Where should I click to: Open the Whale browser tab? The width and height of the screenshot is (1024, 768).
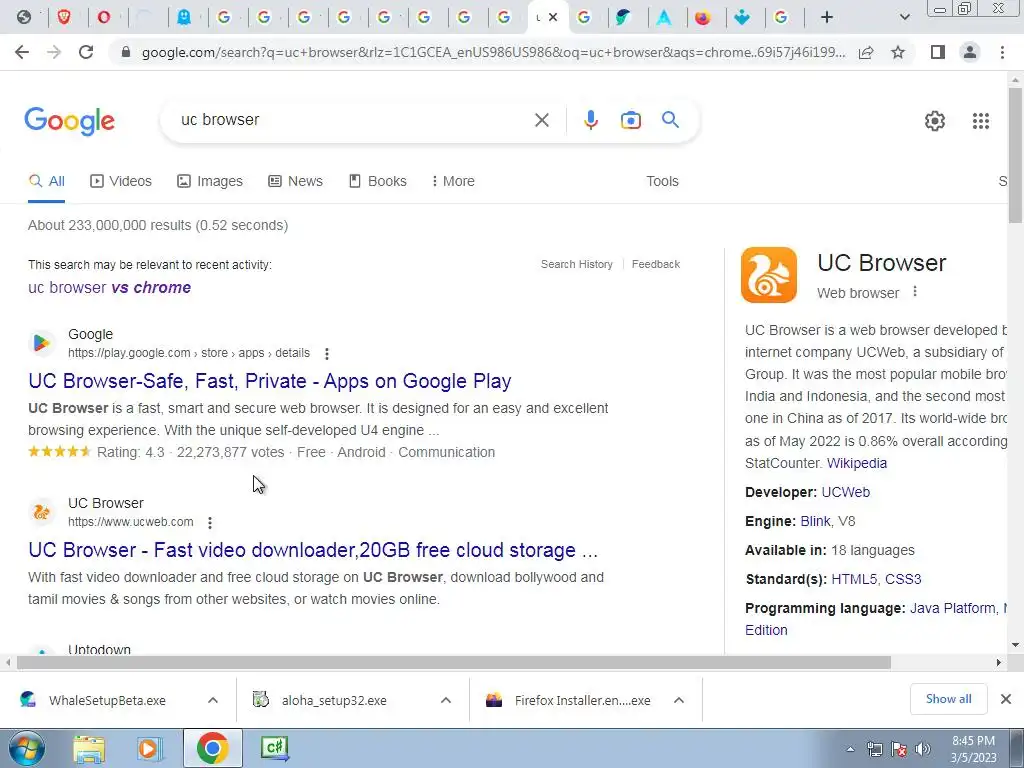(622, 18)
